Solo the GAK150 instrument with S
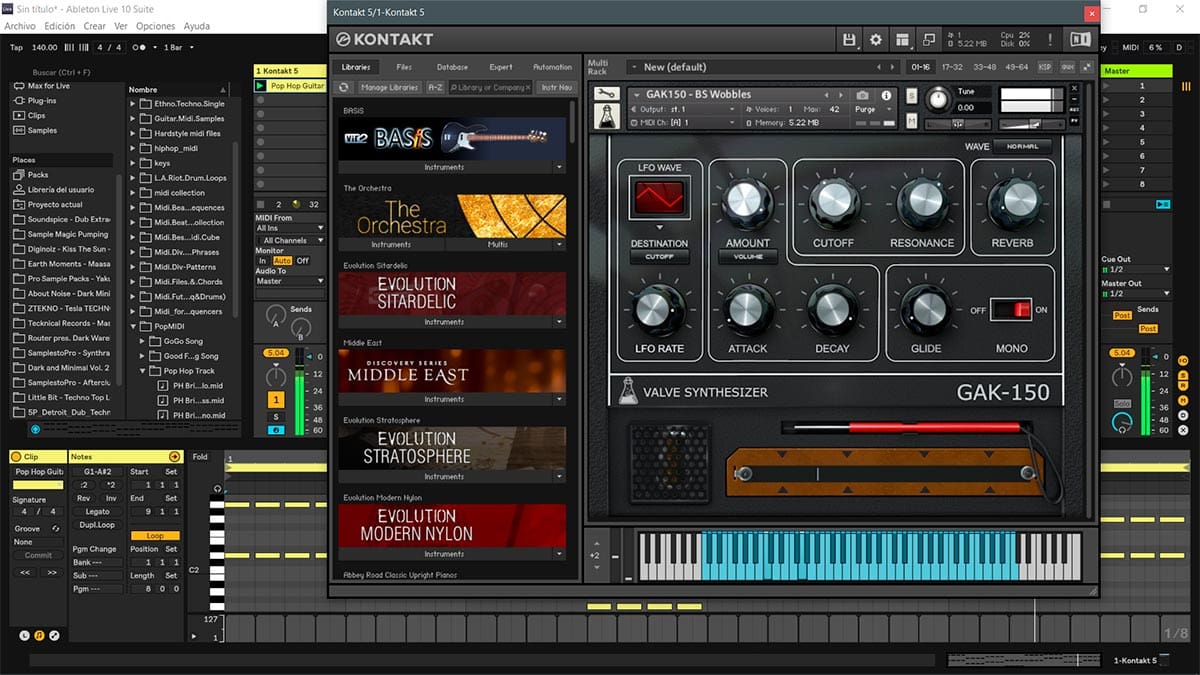This screenshot has height=675, width=1200. click(x=912, y=96)
